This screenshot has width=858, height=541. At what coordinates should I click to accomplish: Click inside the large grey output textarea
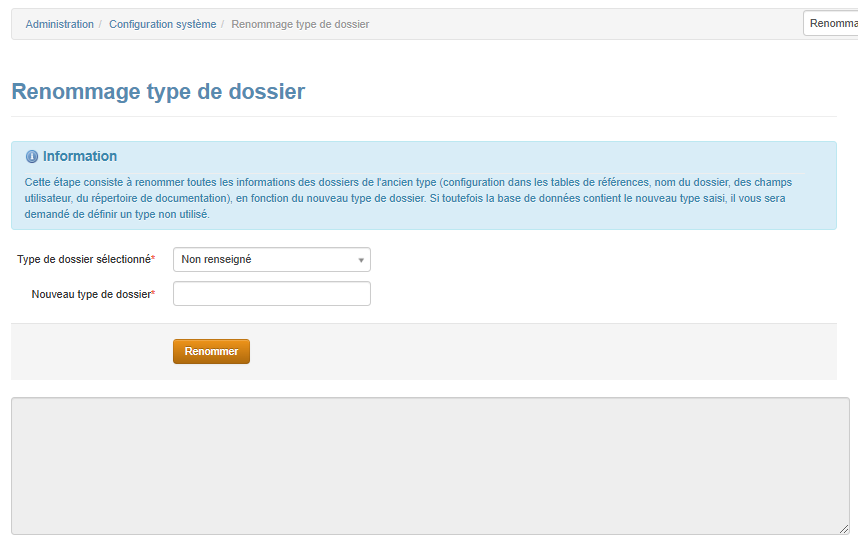(x=430, y=466)
